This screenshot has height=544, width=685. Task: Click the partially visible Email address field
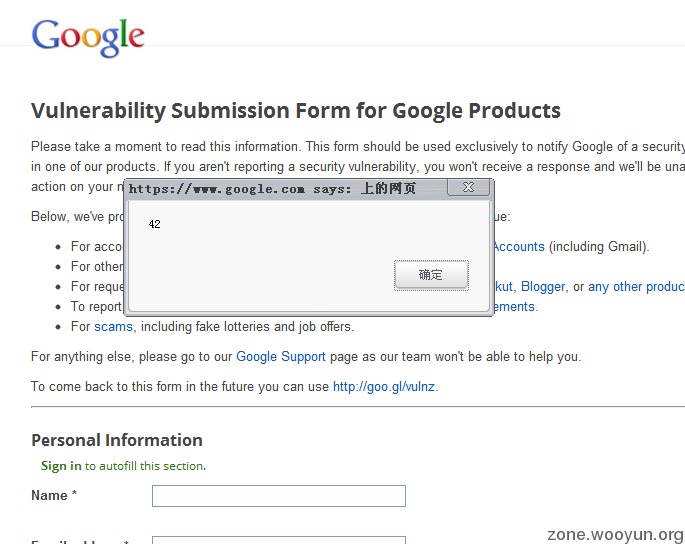click(278, 540)
